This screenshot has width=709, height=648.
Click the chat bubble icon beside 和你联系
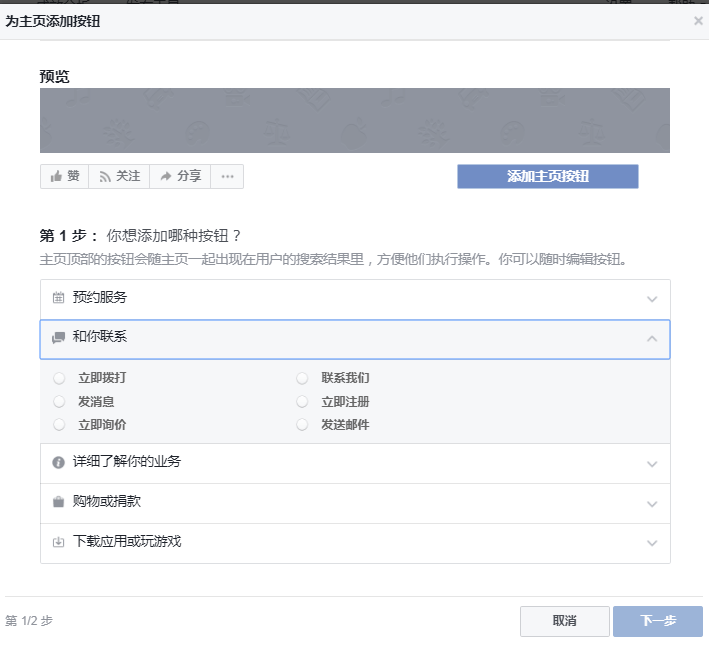coord(58,337)
